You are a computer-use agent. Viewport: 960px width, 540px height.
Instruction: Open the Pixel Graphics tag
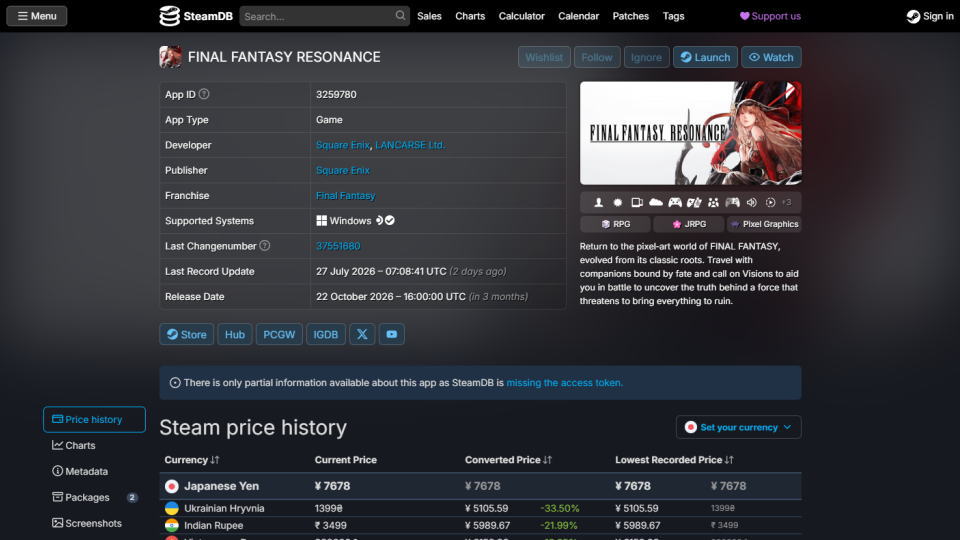pos(764,224)
